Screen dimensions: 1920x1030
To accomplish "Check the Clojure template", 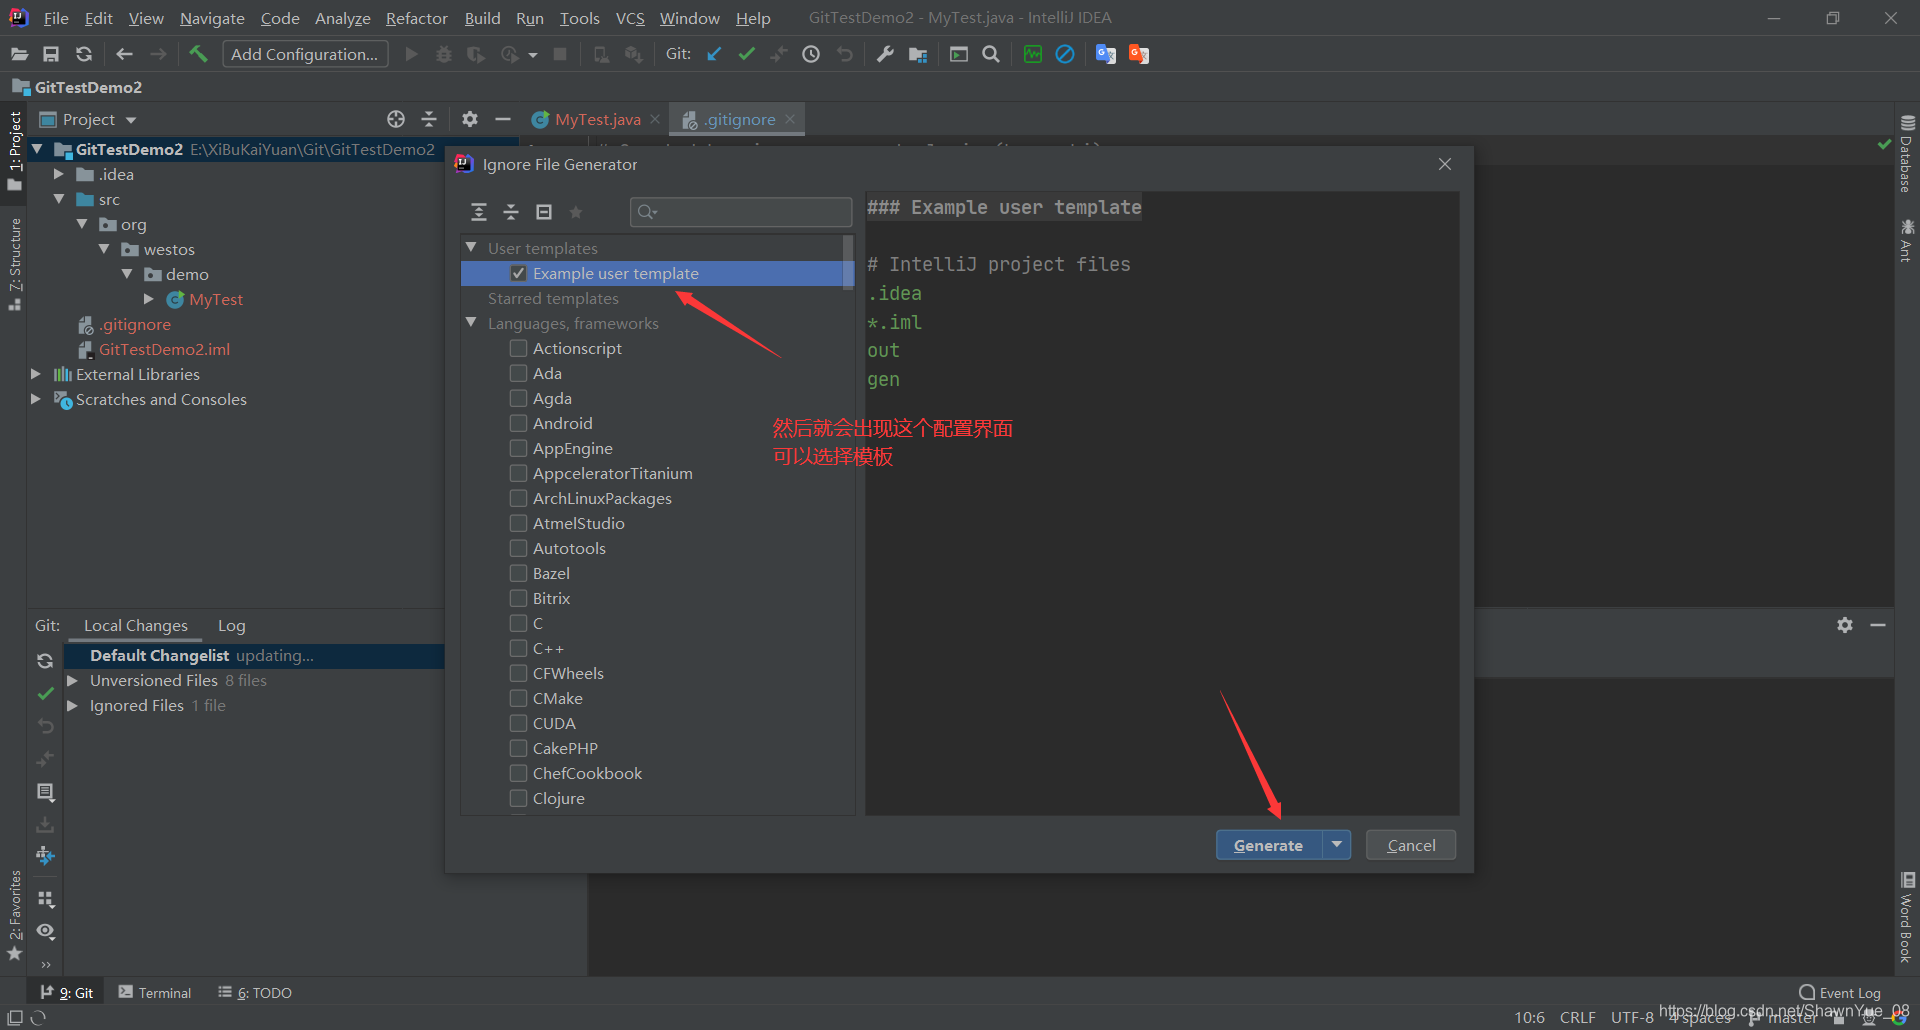I will pyautogui.click(x=518, y=798).
